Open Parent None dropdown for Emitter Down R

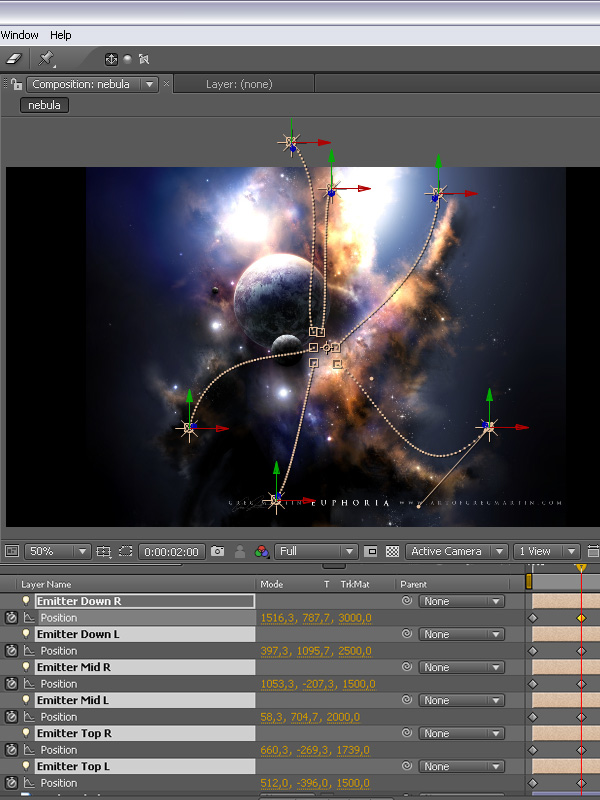pos(462,601)
